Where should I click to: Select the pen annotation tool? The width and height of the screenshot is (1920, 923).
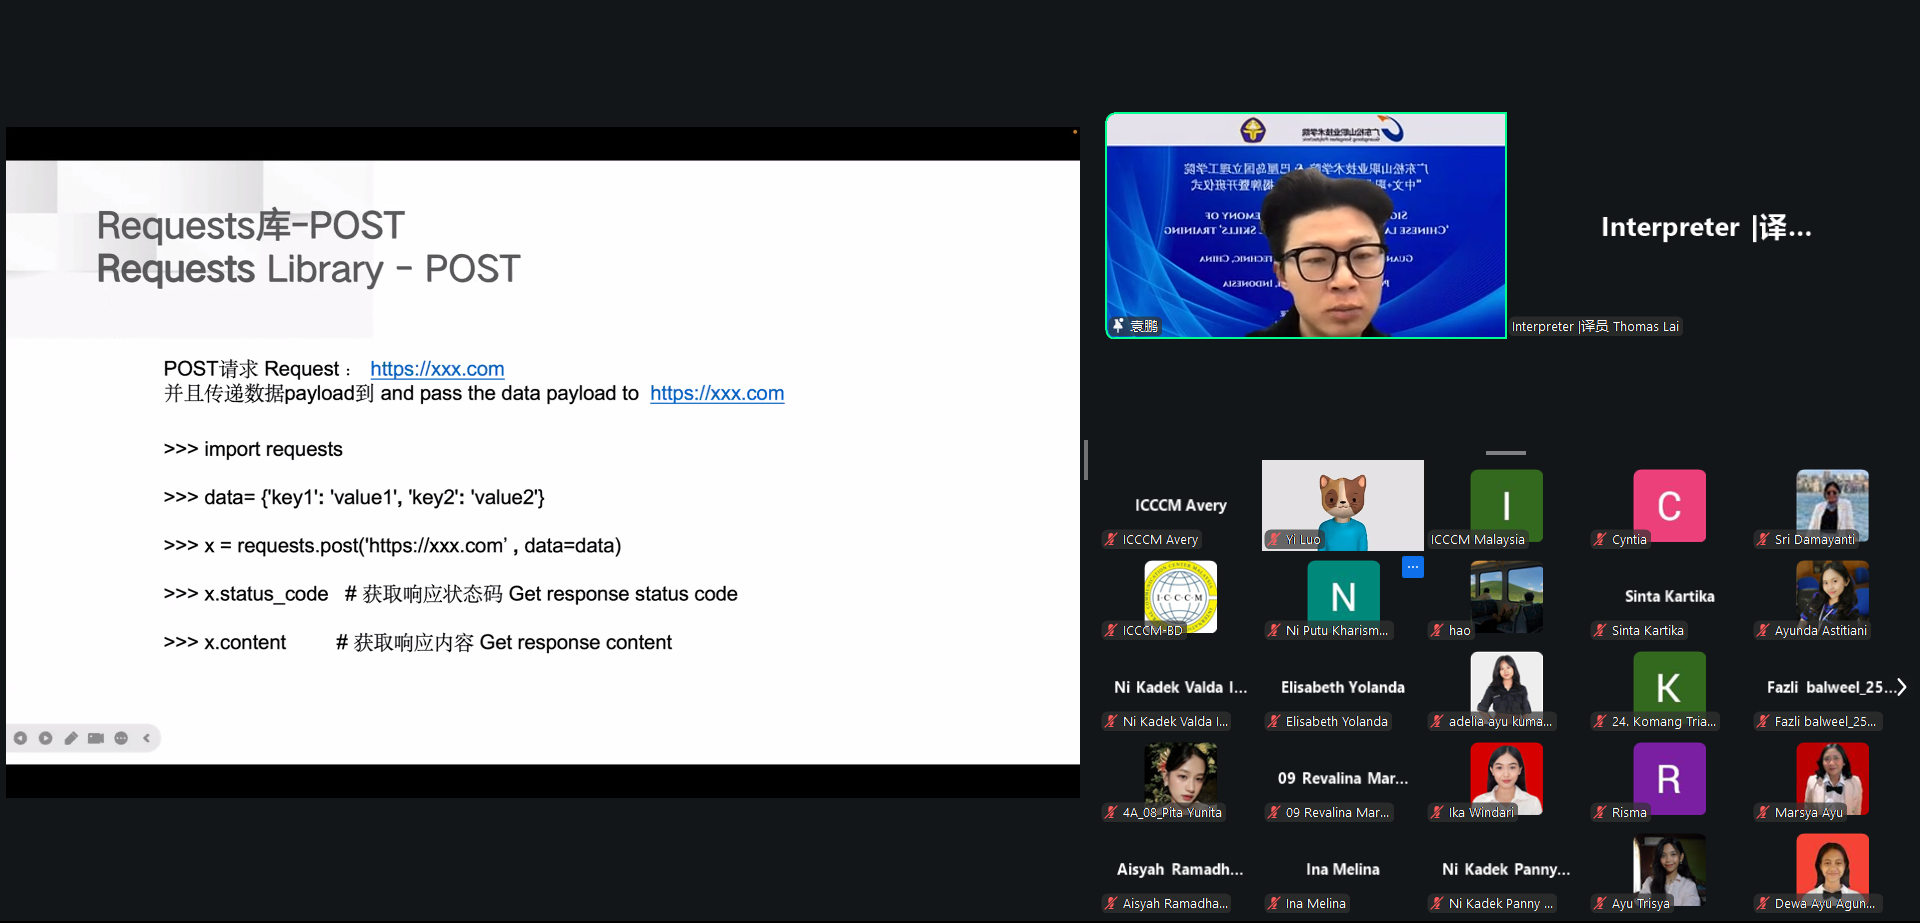tap(71, 738)
